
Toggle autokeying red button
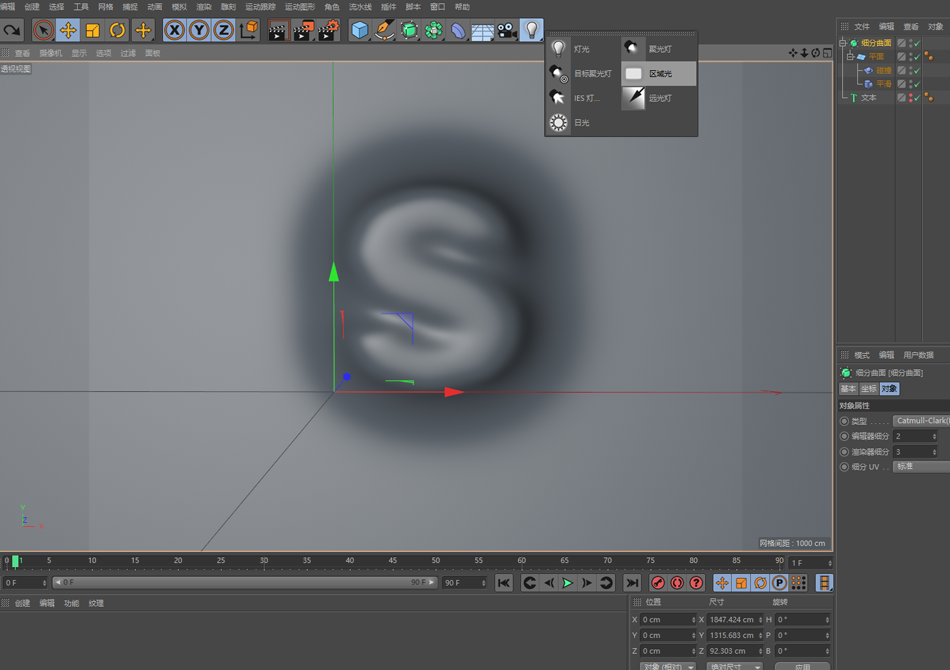click(677, 583)
